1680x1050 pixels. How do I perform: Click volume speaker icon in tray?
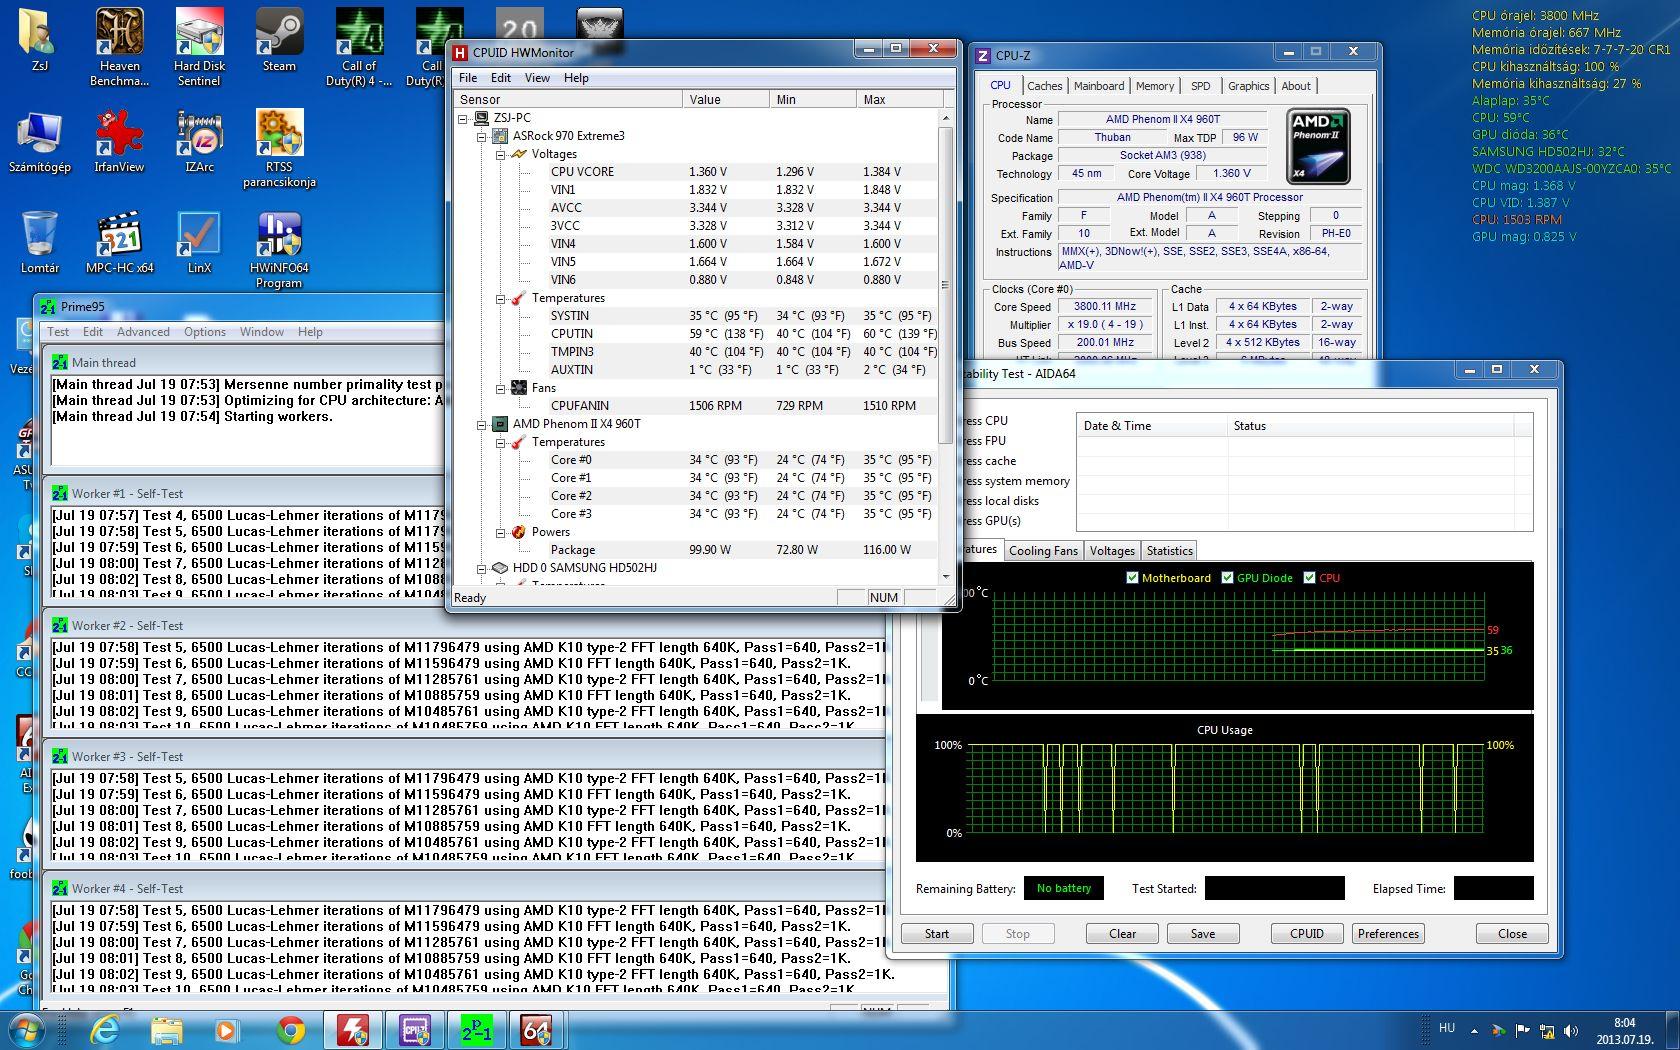tap(1571, 1030)
